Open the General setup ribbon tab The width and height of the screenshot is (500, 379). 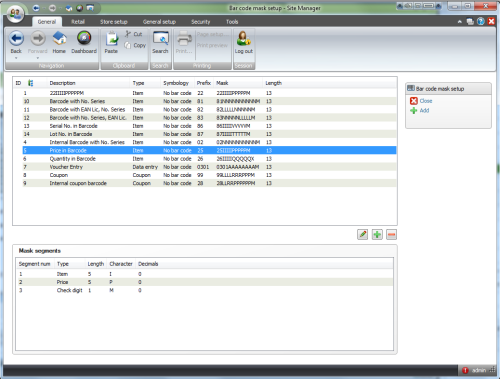pos(159,22)
